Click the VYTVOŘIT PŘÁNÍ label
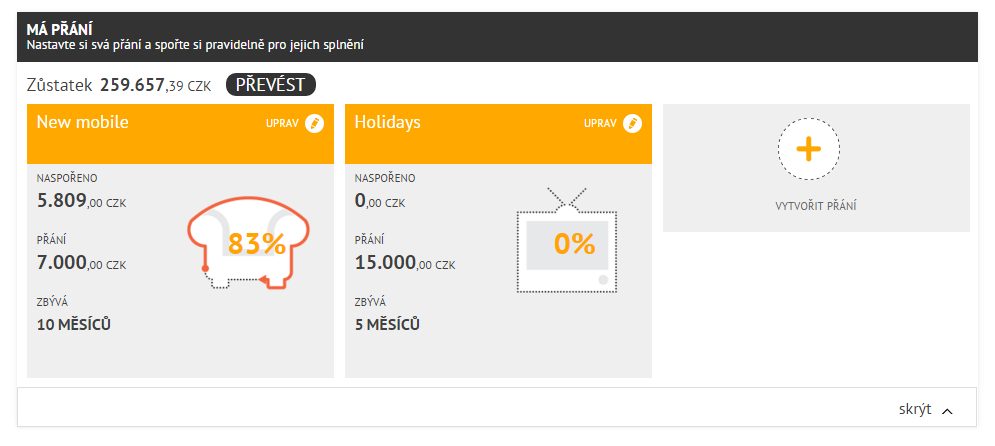Screen dimensions: 995x446 click(815, 206)
